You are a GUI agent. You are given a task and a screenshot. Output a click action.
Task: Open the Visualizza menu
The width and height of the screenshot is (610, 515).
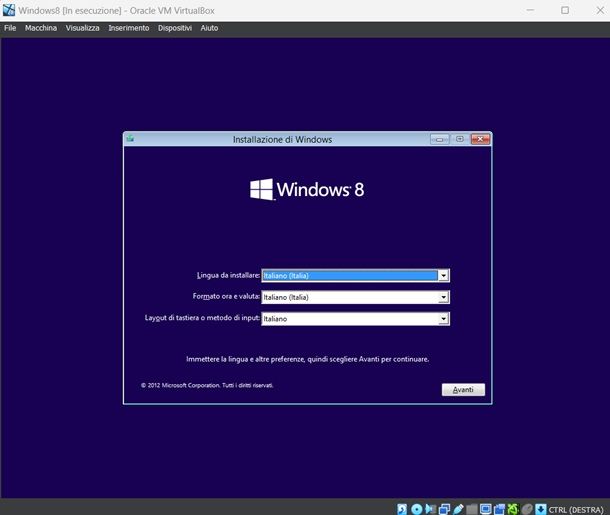pos(82,28)
